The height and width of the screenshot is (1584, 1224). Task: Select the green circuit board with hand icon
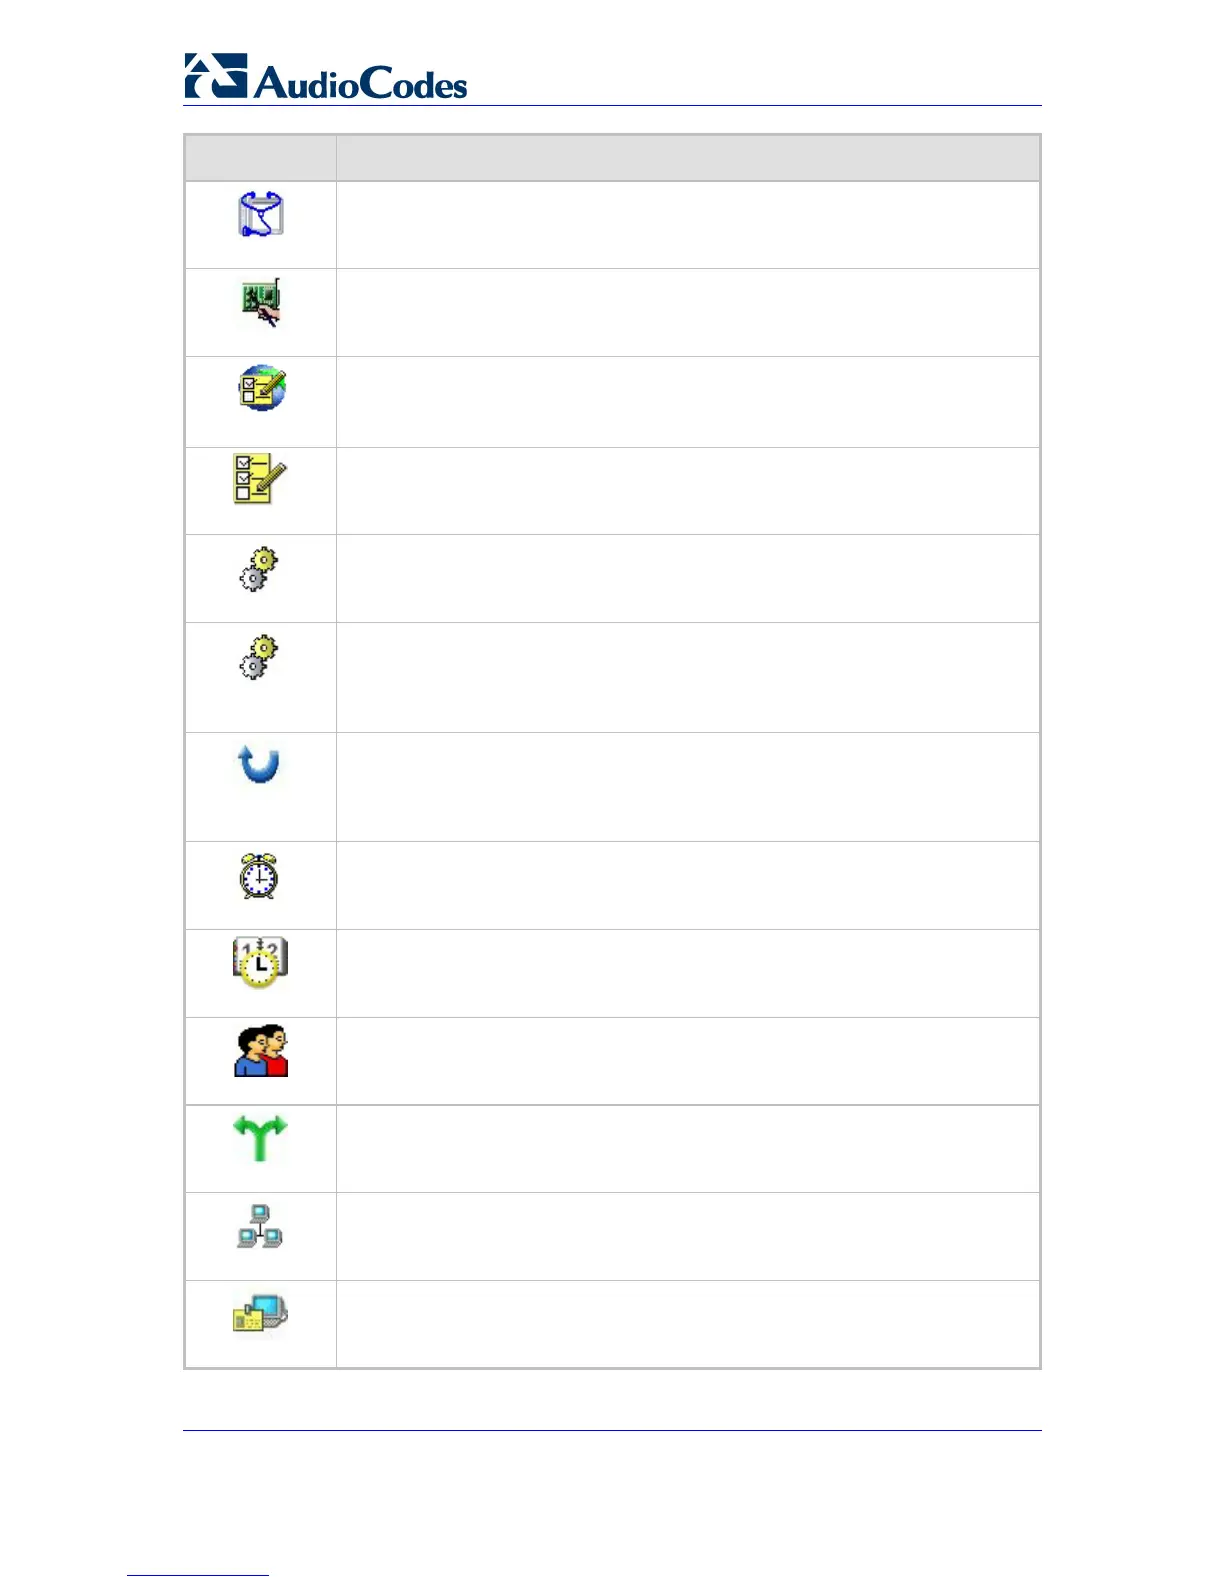coord(260,302)
